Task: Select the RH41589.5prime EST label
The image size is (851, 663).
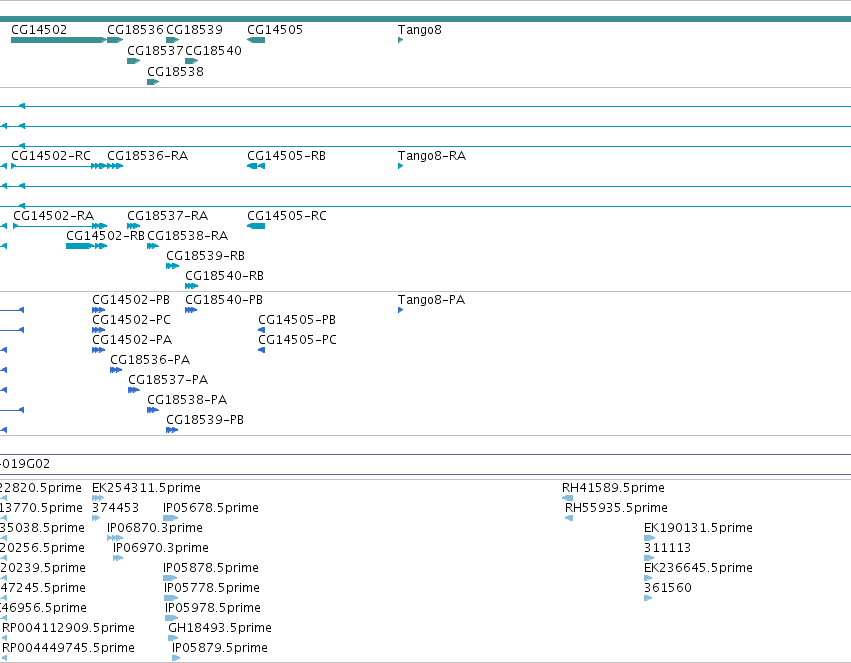Action: tap(613, 488)
